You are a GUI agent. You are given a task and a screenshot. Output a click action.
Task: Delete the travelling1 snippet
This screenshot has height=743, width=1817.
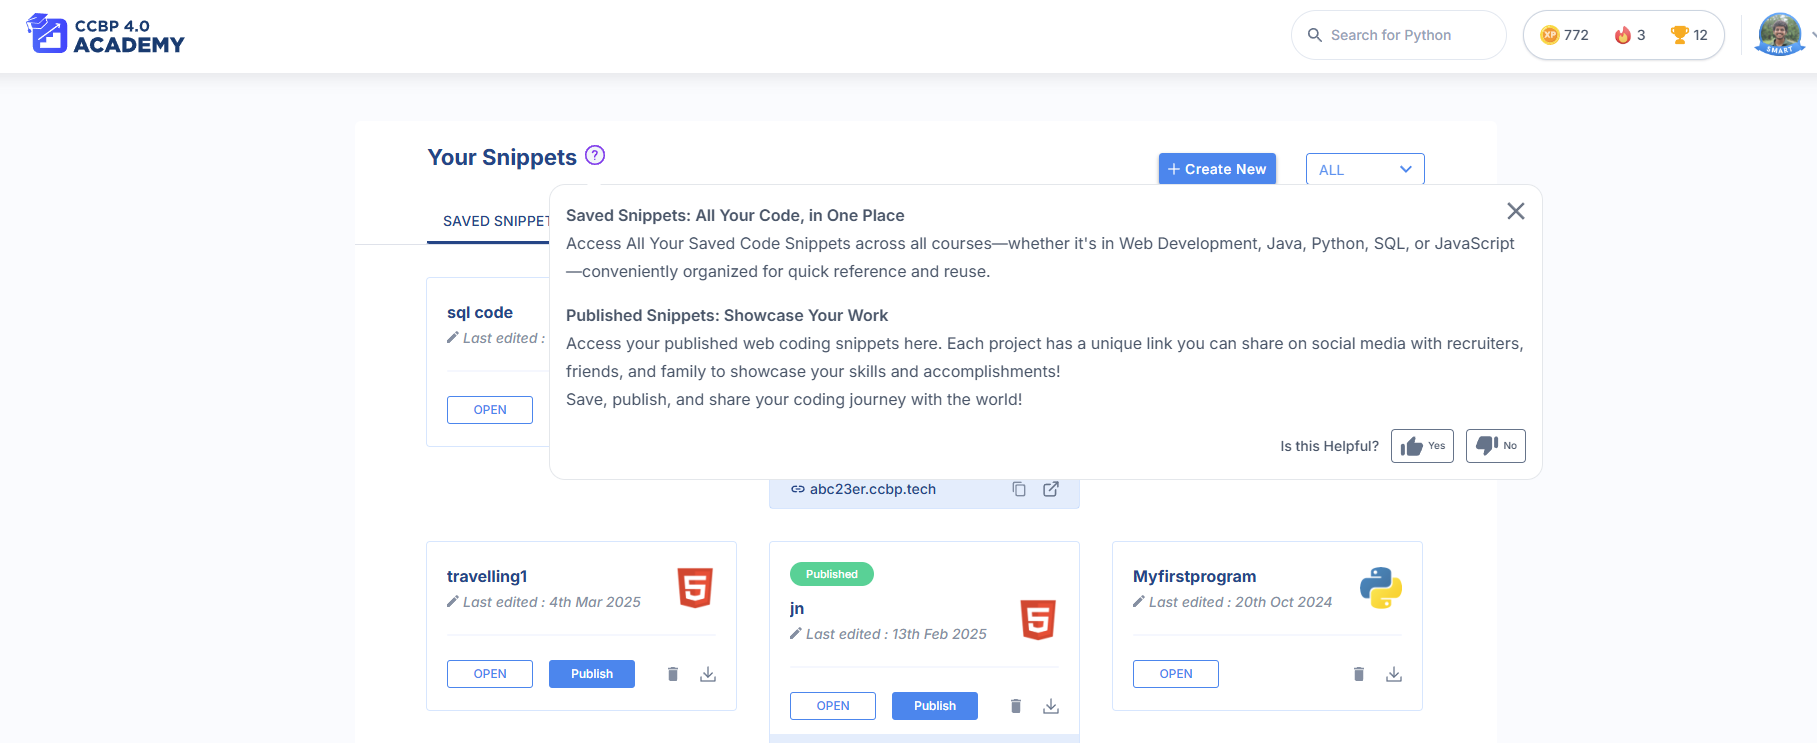click(x=673, y=674)
